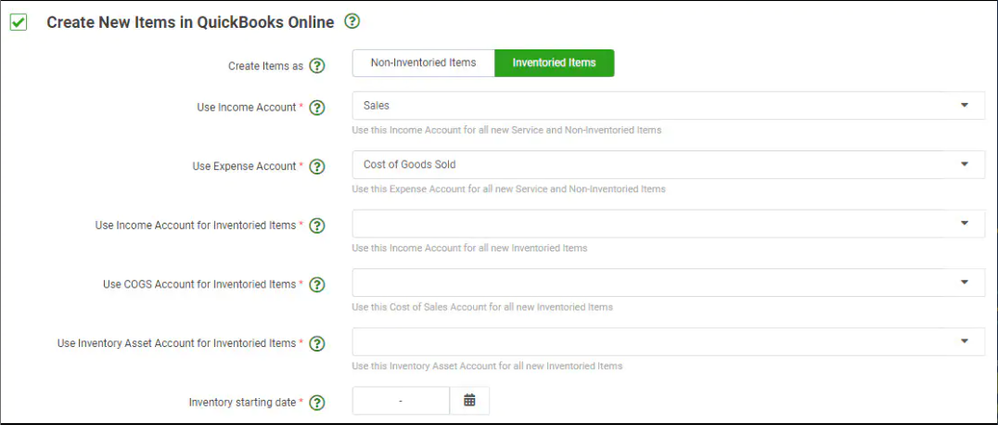Select the Inventoried Items option

pos(554,63)
